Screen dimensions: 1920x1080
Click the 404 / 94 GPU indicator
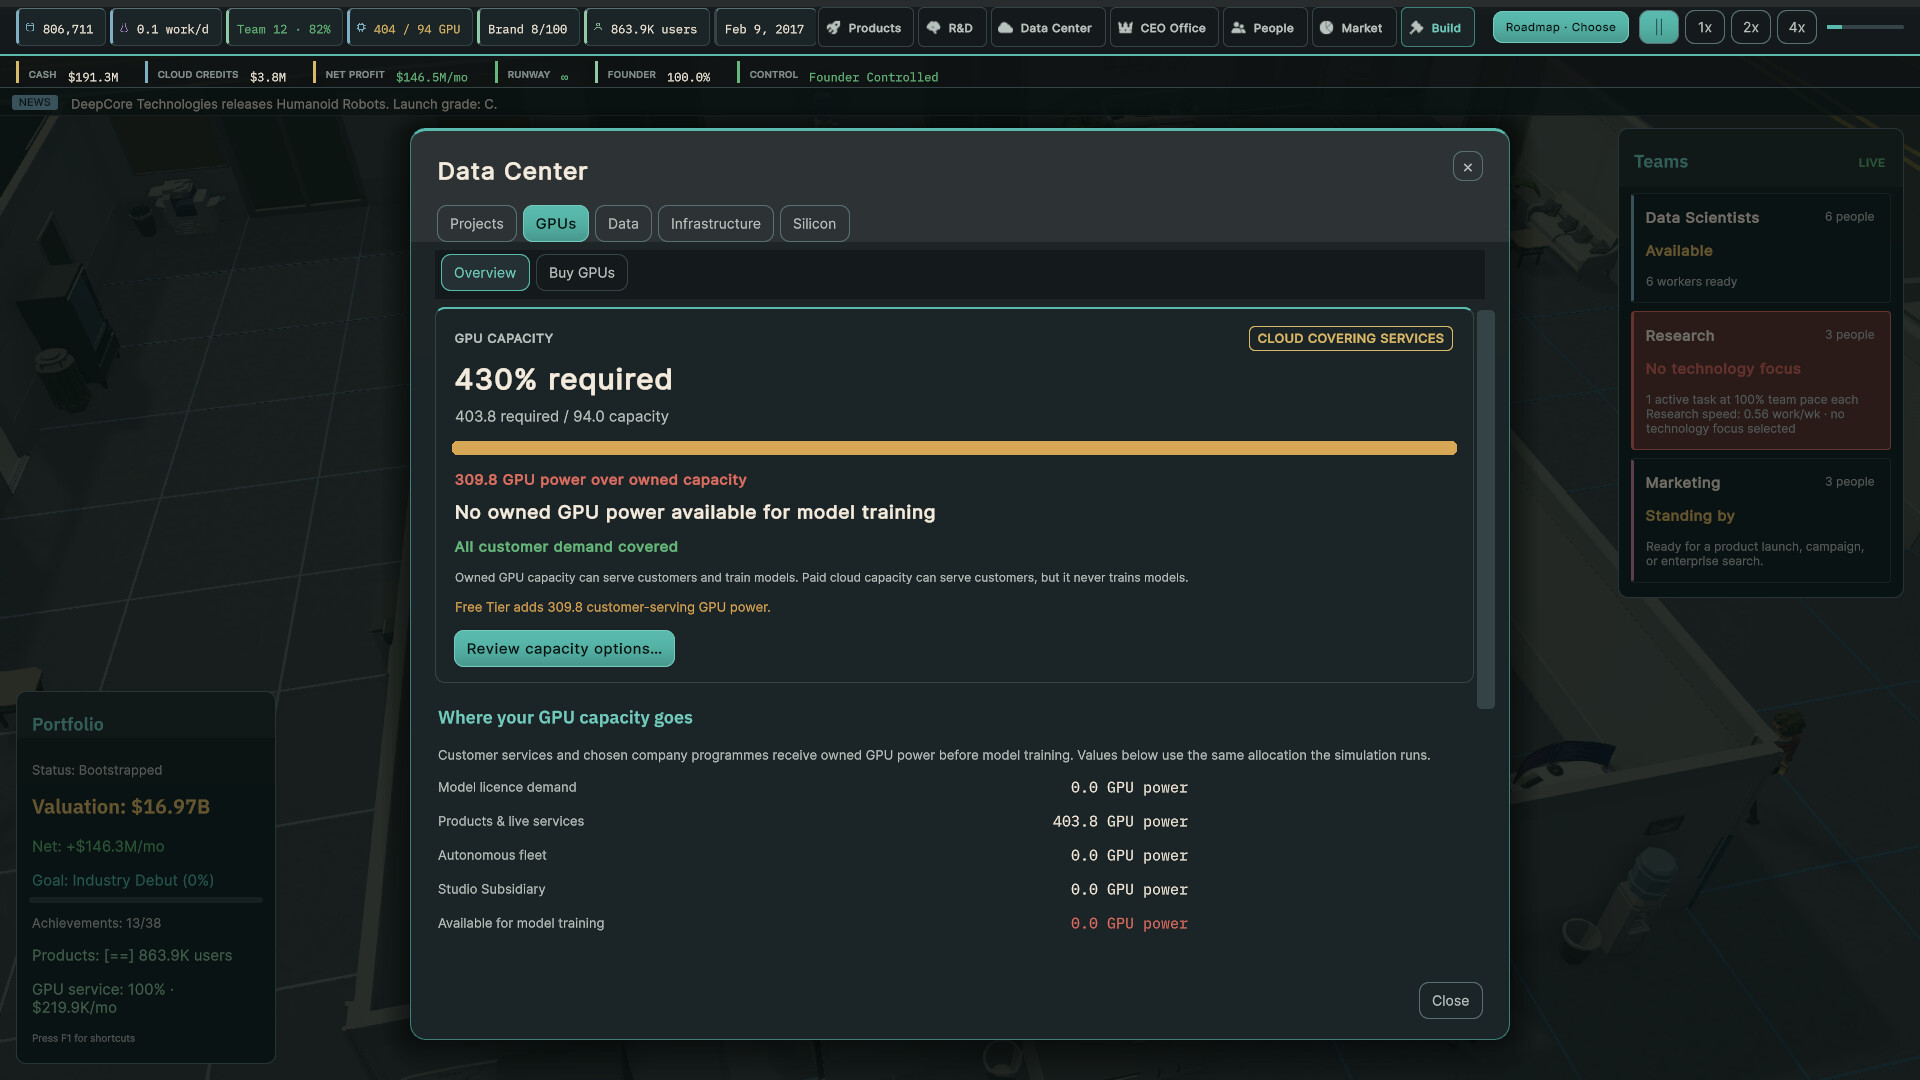click(x=409, y=28)
